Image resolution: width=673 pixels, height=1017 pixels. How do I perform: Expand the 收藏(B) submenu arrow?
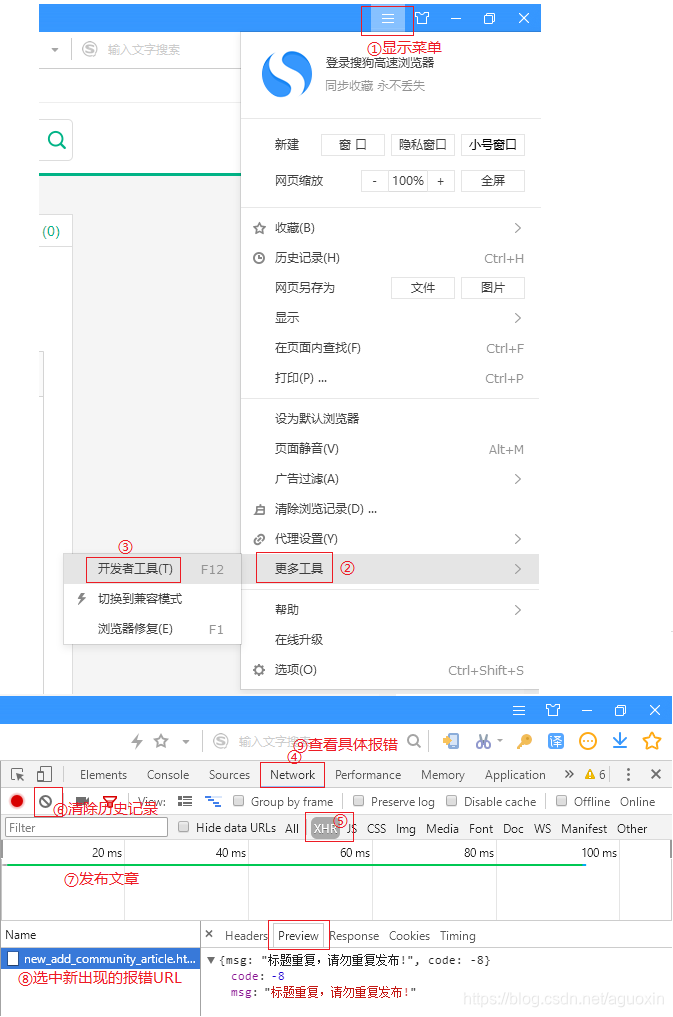[x=517, y=228]
